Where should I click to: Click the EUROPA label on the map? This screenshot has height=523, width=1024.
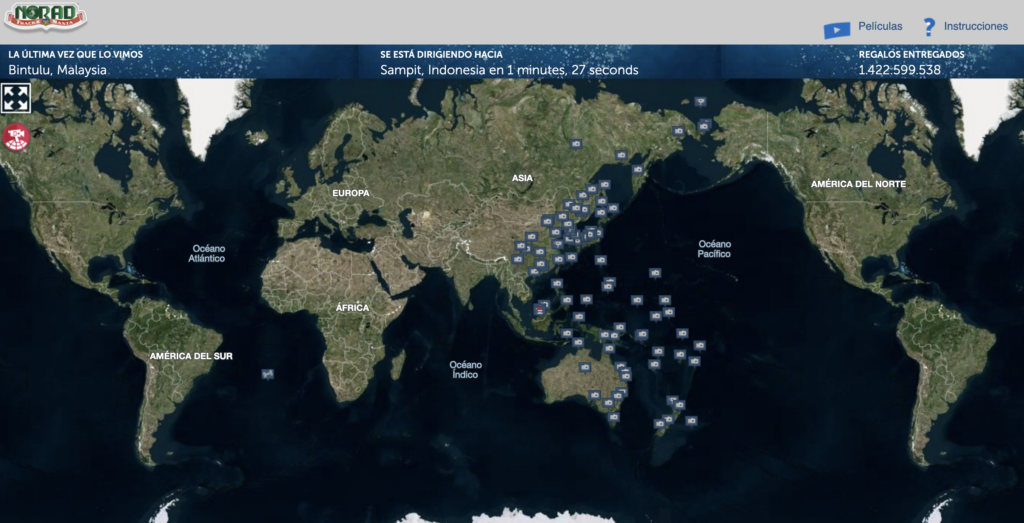pos(350,192)
